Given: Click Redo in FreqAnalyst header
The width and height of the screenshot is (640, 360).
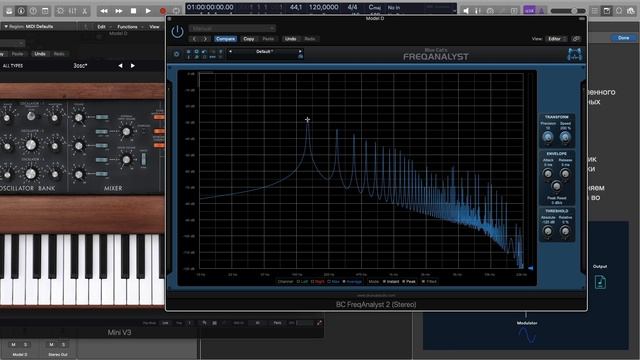Looking at the screenshot, I should click(x=310, y=39).
